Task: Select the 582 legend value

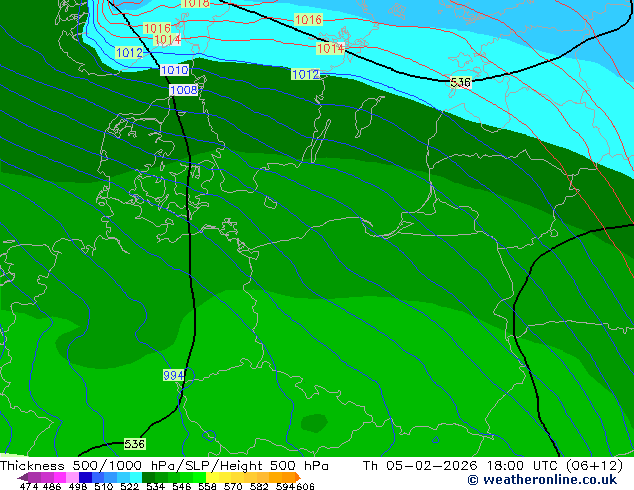Action: coord(259,486)
